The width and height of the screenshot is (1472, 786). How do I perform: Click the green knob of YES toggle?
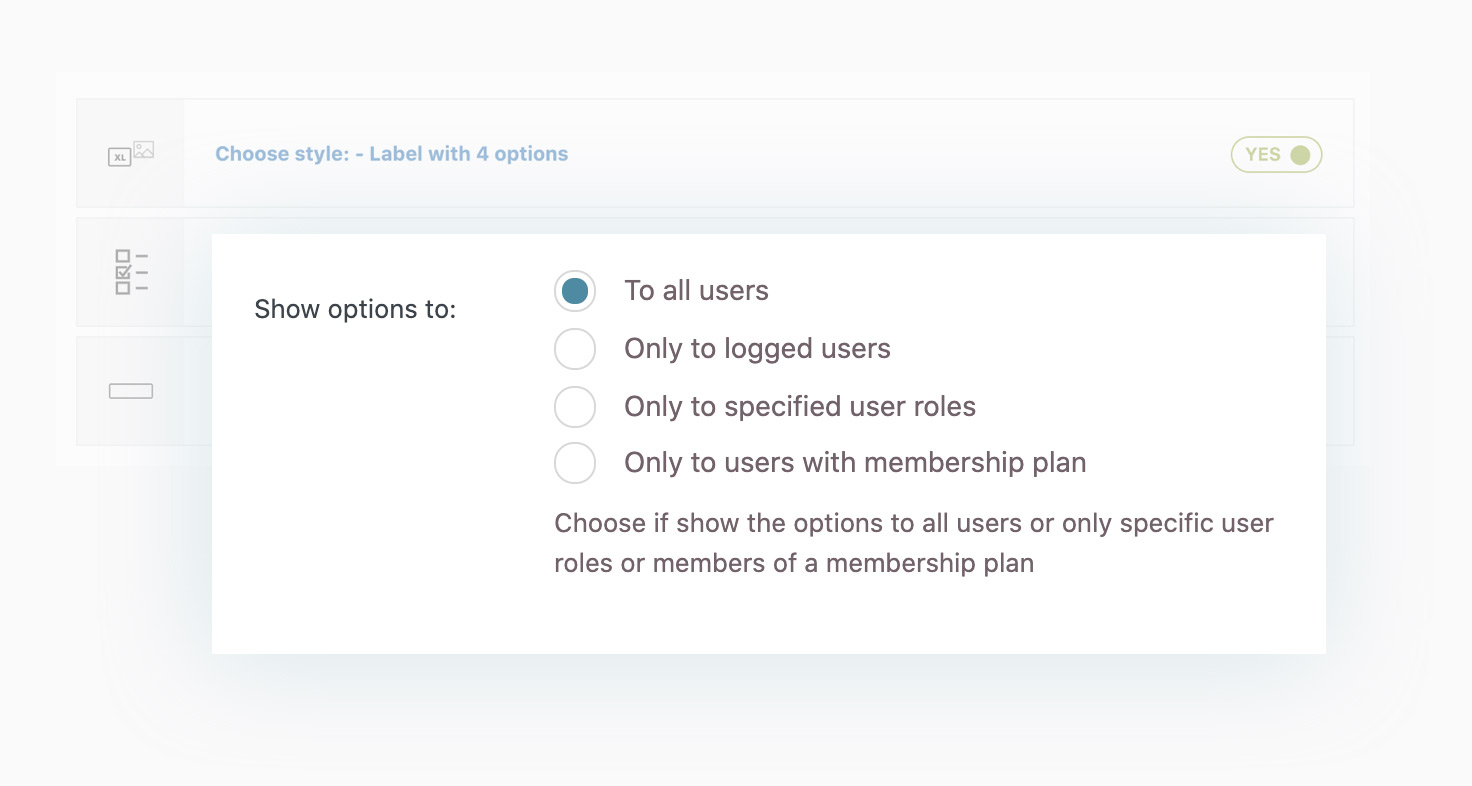click(1300, 155)
